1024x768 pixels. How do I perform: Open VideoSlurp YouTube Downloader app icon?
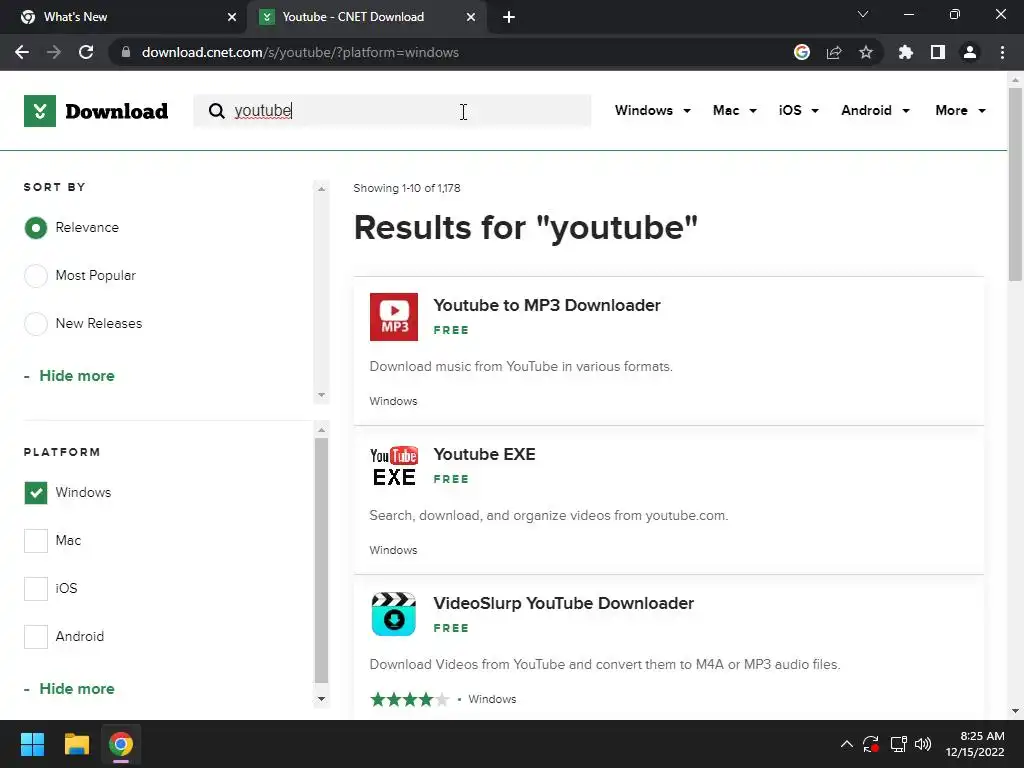tap(394, 615)
